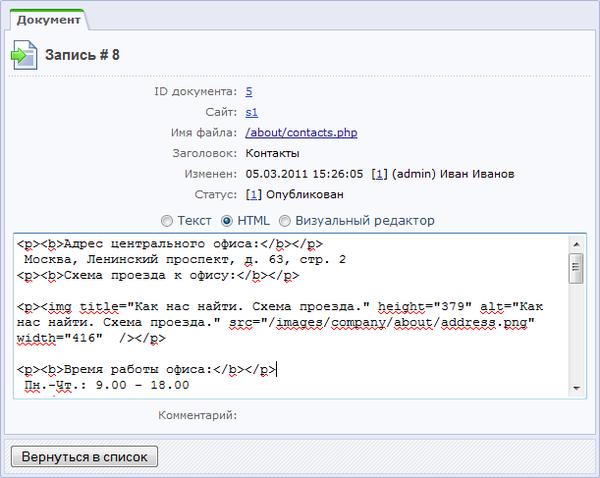The height and width of the screenshot is (478, 600).
Task: Click the Комментарий label
Action: [197, 413]
